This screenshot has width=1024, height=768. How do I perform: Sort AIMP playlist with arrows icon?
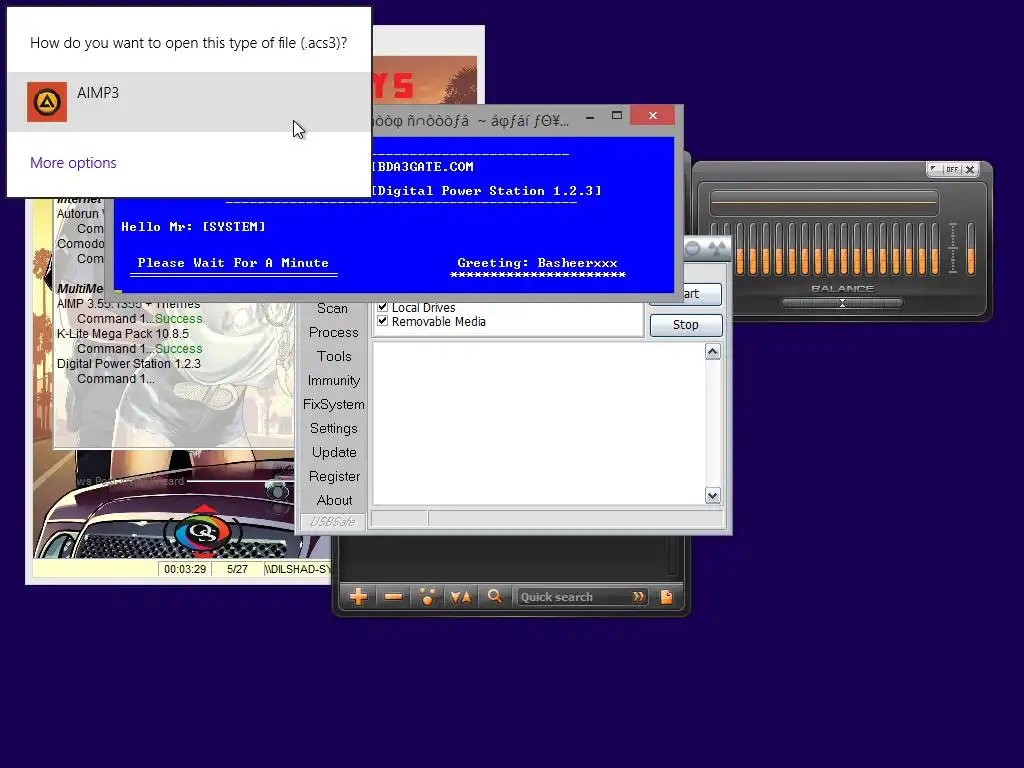461,596
